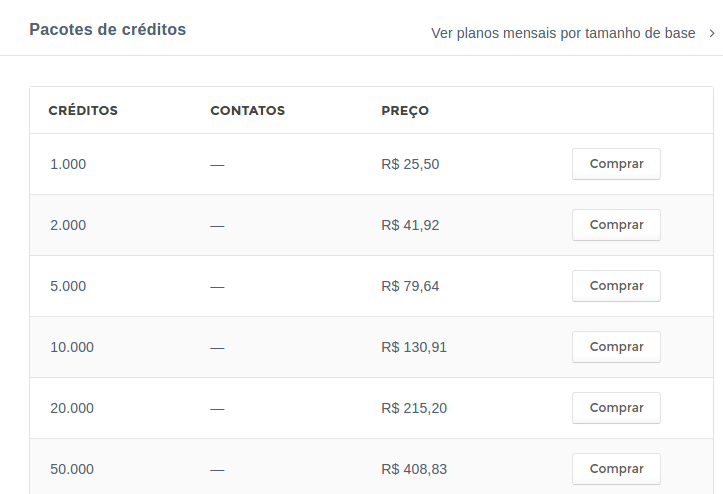Viewport: 723px width, 494px height.
Task: Select Comprar for the R$ 215,20 package
Action: point(616,408)
